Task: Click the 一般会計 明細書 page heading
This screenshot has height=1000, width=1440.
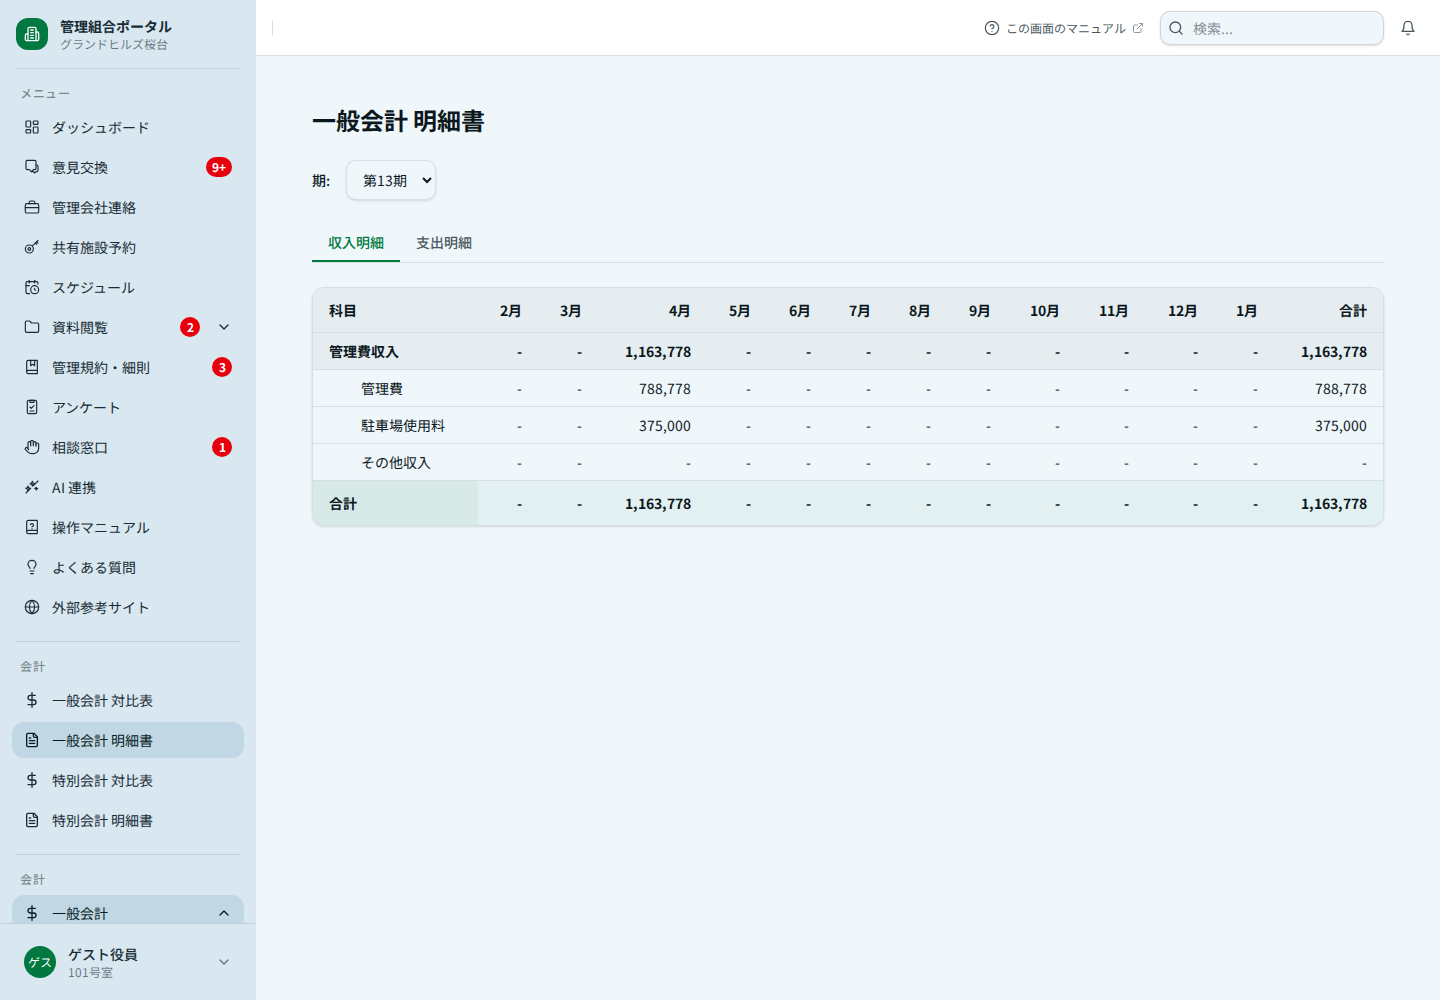Action: click(398, 121)
